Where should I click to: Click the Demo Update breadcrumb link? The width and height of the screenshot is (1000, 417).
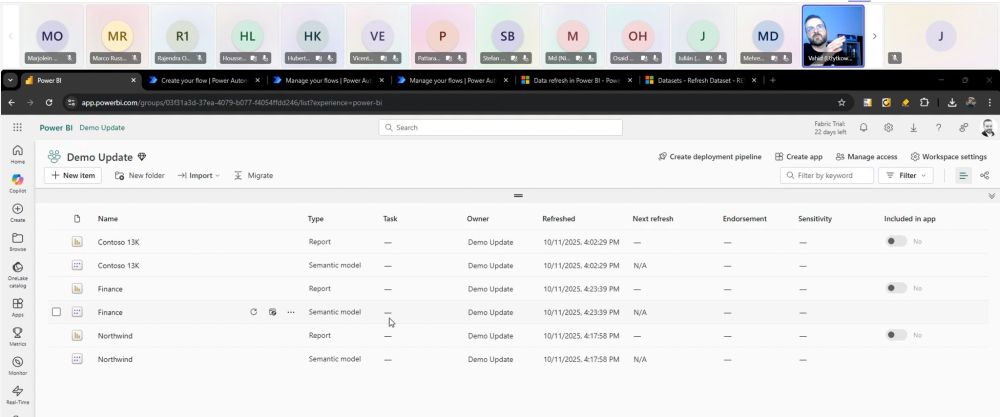click(x=102, y=128)
